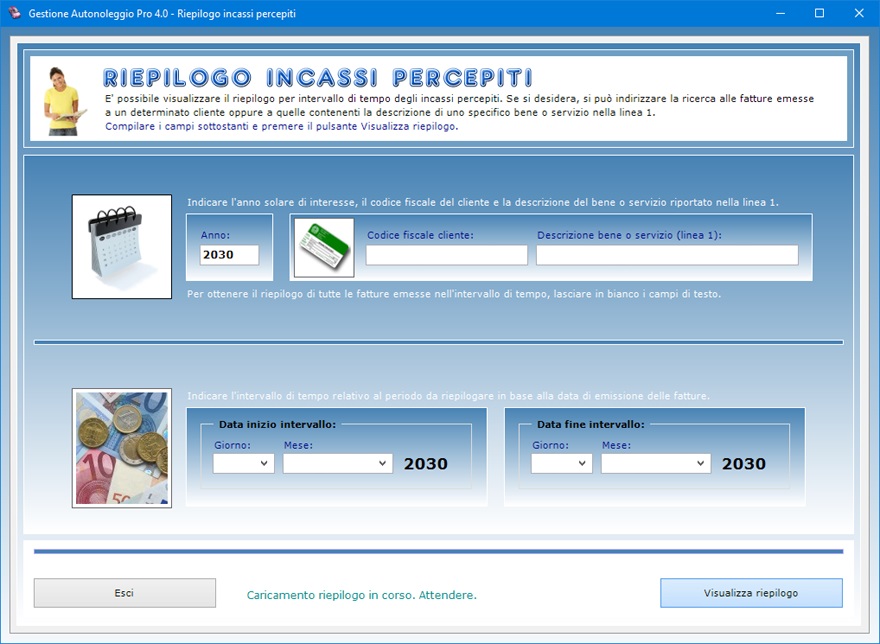The height and width of the screenshot is (644, 880).
Task: Open the start interval Mese dropdown
Action: (x=338, y=464)
